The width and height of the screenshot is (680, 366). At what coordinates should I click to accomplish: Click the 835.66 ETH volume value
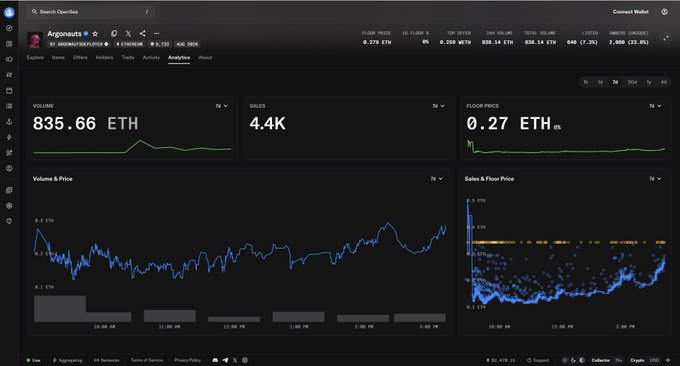[85, 124]
